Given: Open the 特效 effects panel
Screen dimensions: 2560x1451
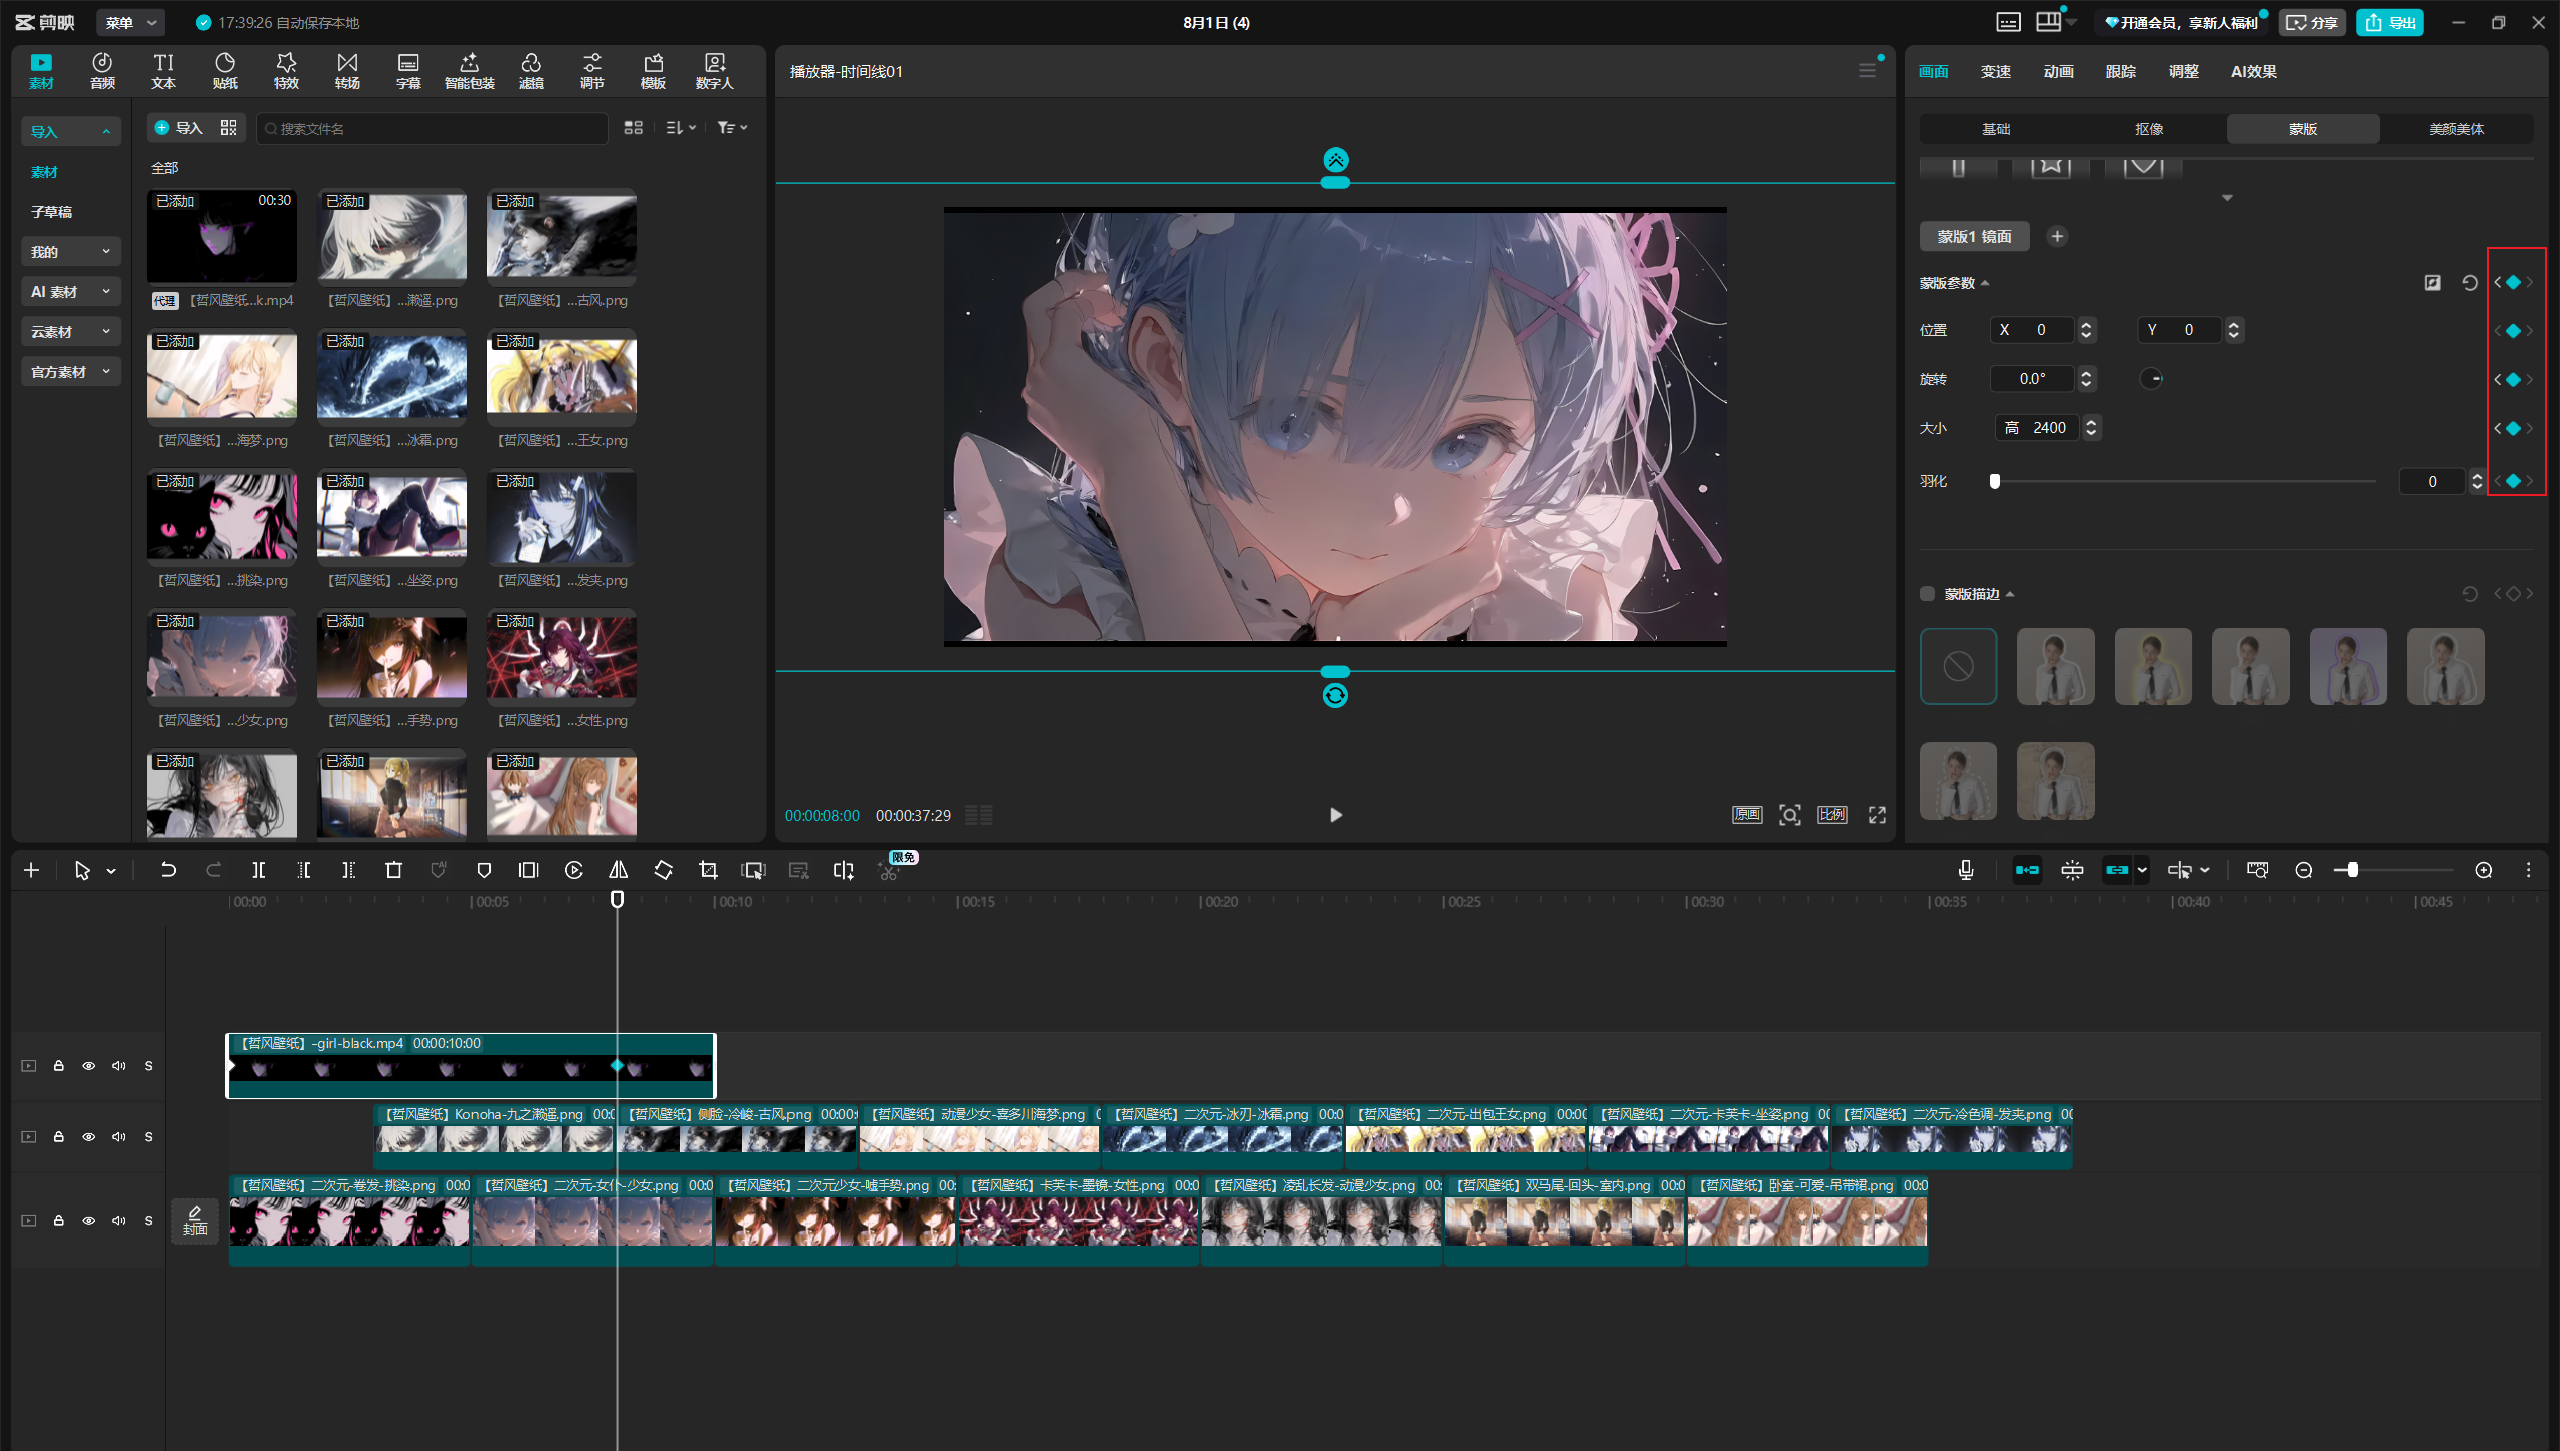Looking at the screenshot, I should (286, 71).
